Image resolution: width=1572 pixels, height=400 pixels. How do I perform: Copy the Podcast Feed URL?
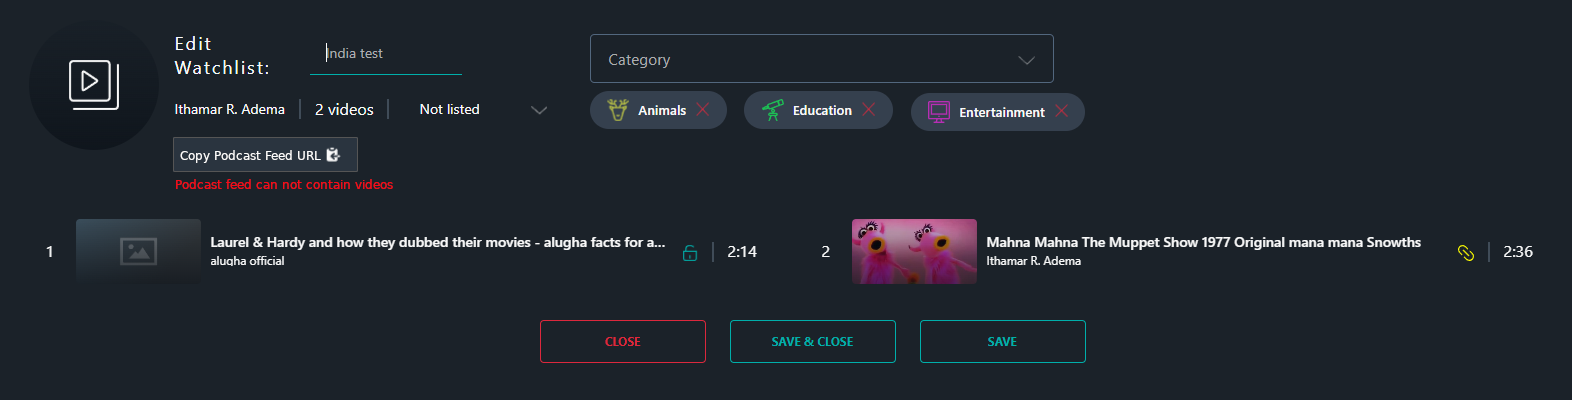tap(265, 155)
